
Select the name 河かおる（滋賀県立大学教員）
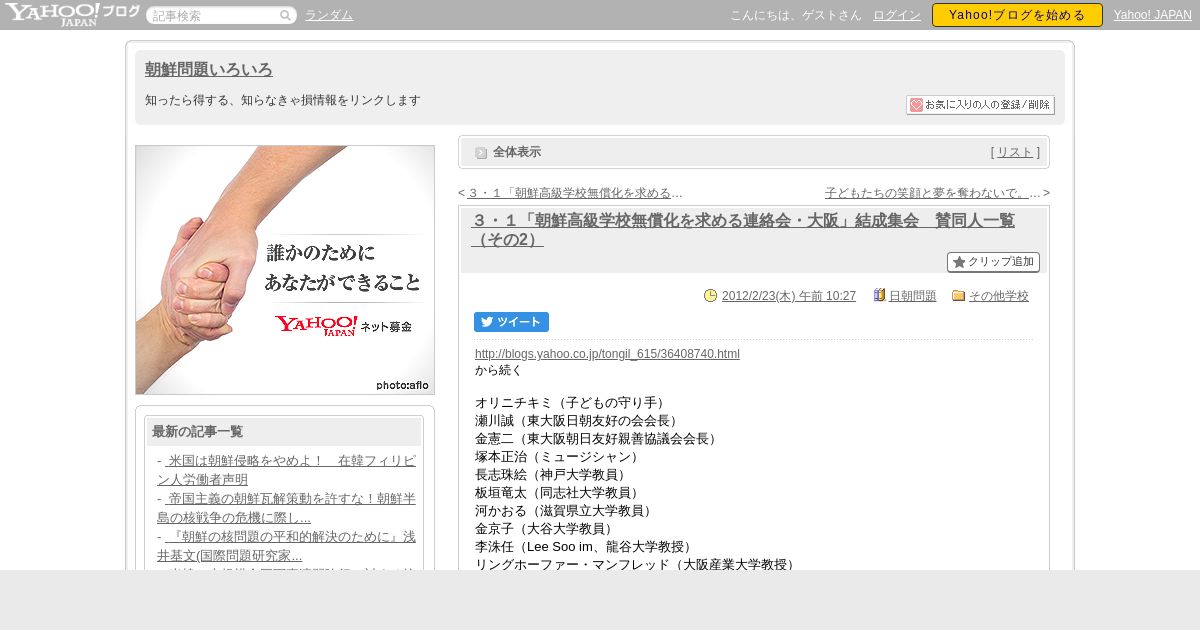point(565,511)
